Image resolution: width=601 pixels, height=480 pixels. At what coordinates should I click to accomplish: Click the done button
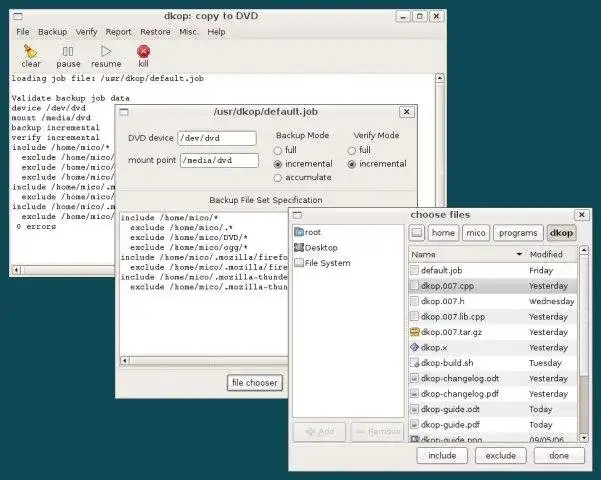559,455
